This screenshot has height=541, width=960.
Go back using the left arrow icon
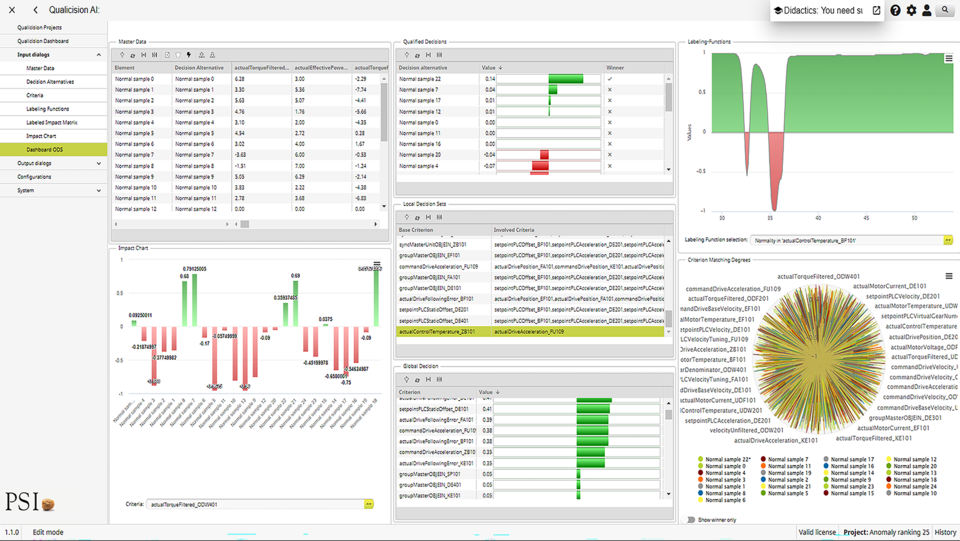point(36,10)
